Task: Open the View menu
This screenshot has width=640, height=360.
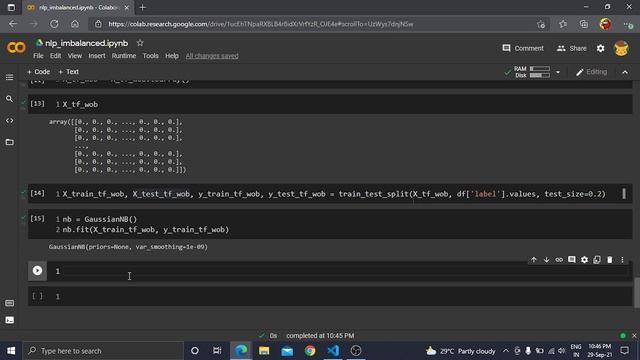Action: coord(75,56)
